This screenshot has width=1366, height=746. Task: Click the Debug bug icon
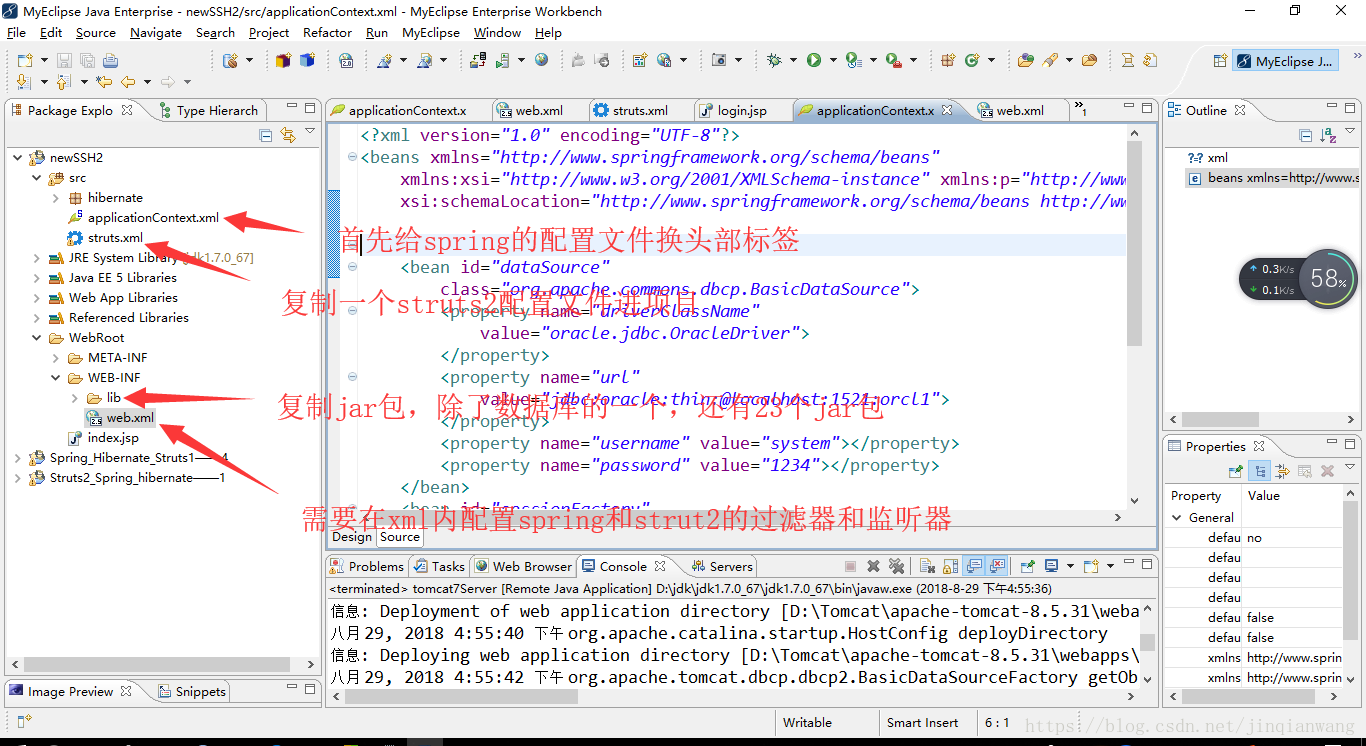pos(773,61)
